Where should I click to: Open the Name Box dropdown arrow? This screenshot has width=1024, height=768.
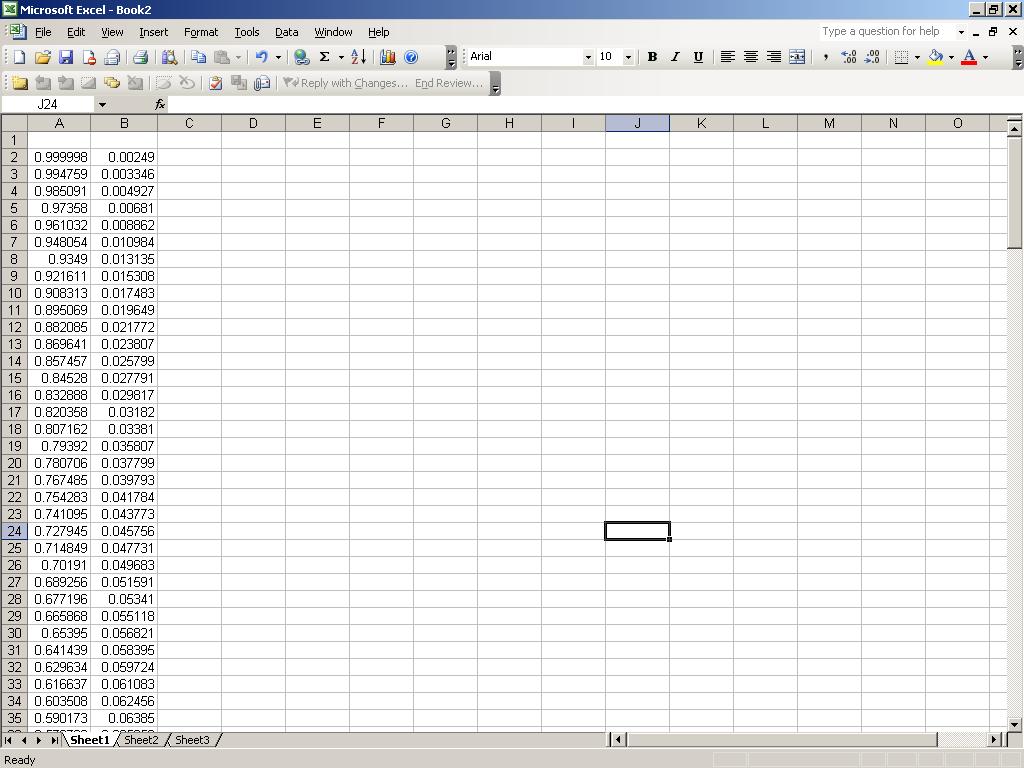102,104
